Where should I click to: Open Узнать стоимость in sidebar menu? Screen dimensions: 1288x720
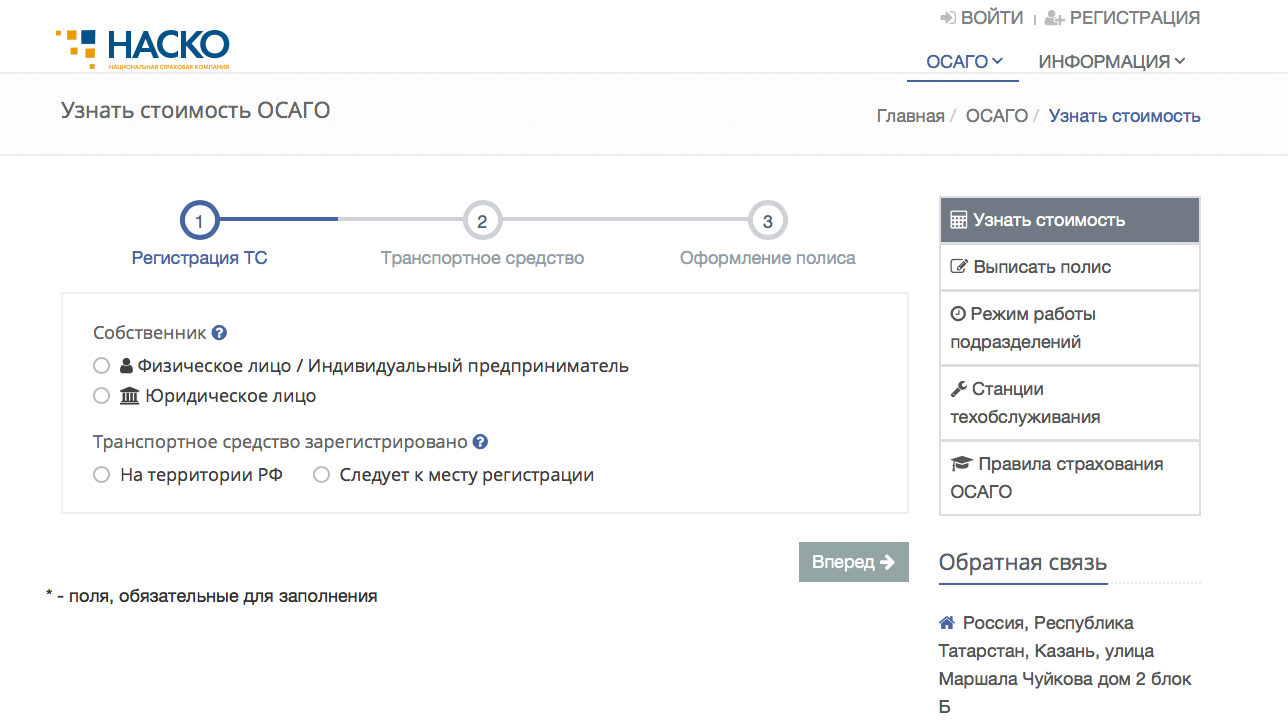[x=1070, y=220]
